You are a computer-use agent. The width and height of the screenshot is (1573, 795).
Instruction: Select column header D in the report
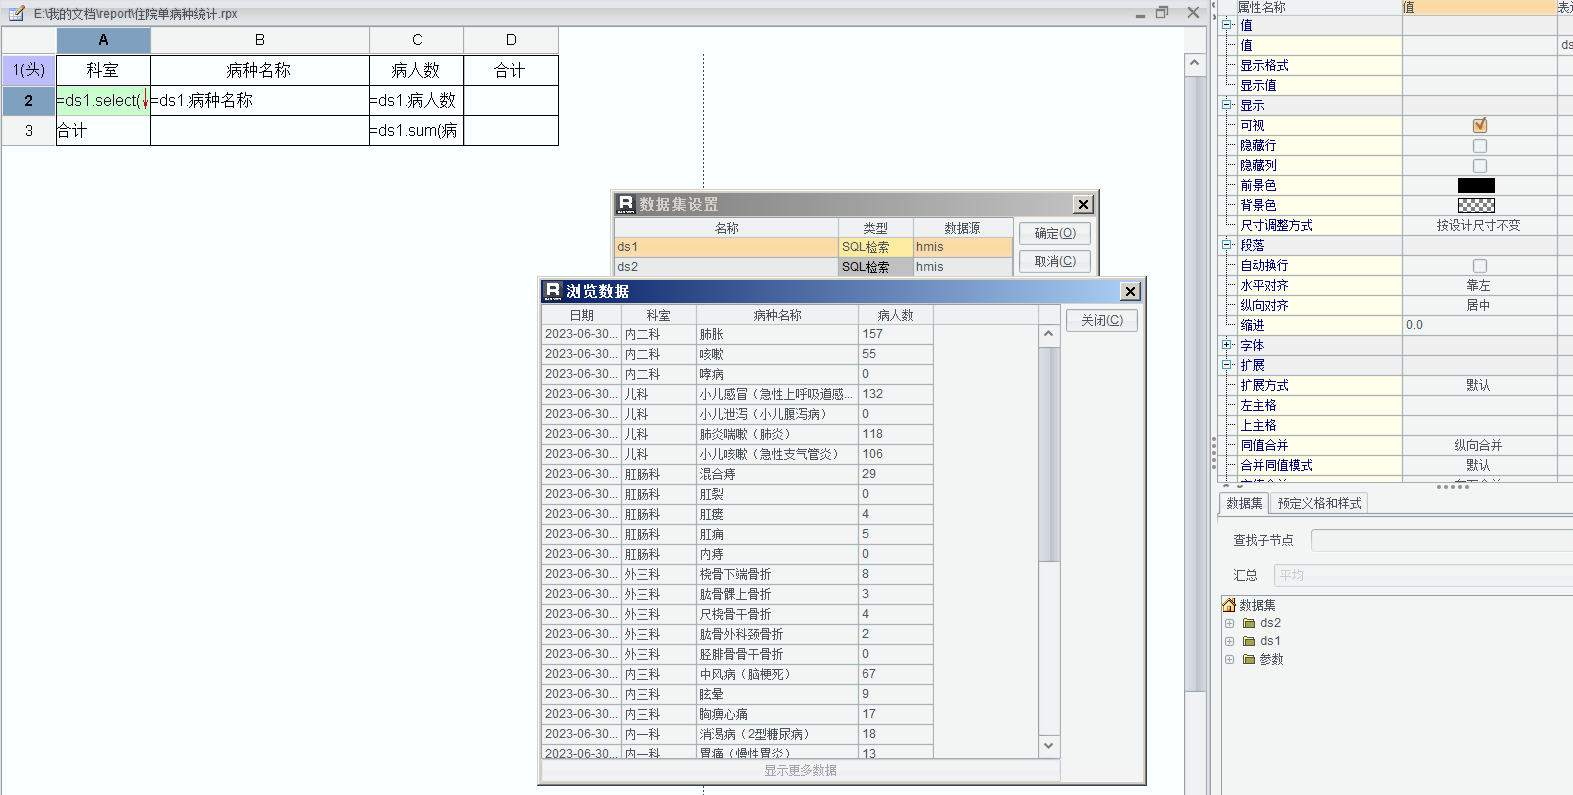(x=511, y=40)
